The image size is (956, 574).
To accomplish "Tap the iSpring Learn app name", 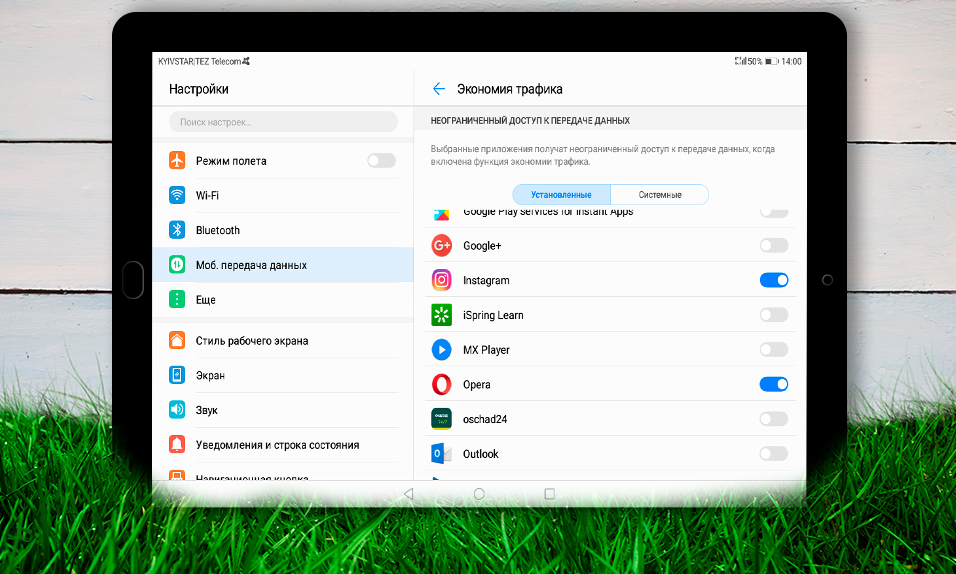I will (493, 315).
